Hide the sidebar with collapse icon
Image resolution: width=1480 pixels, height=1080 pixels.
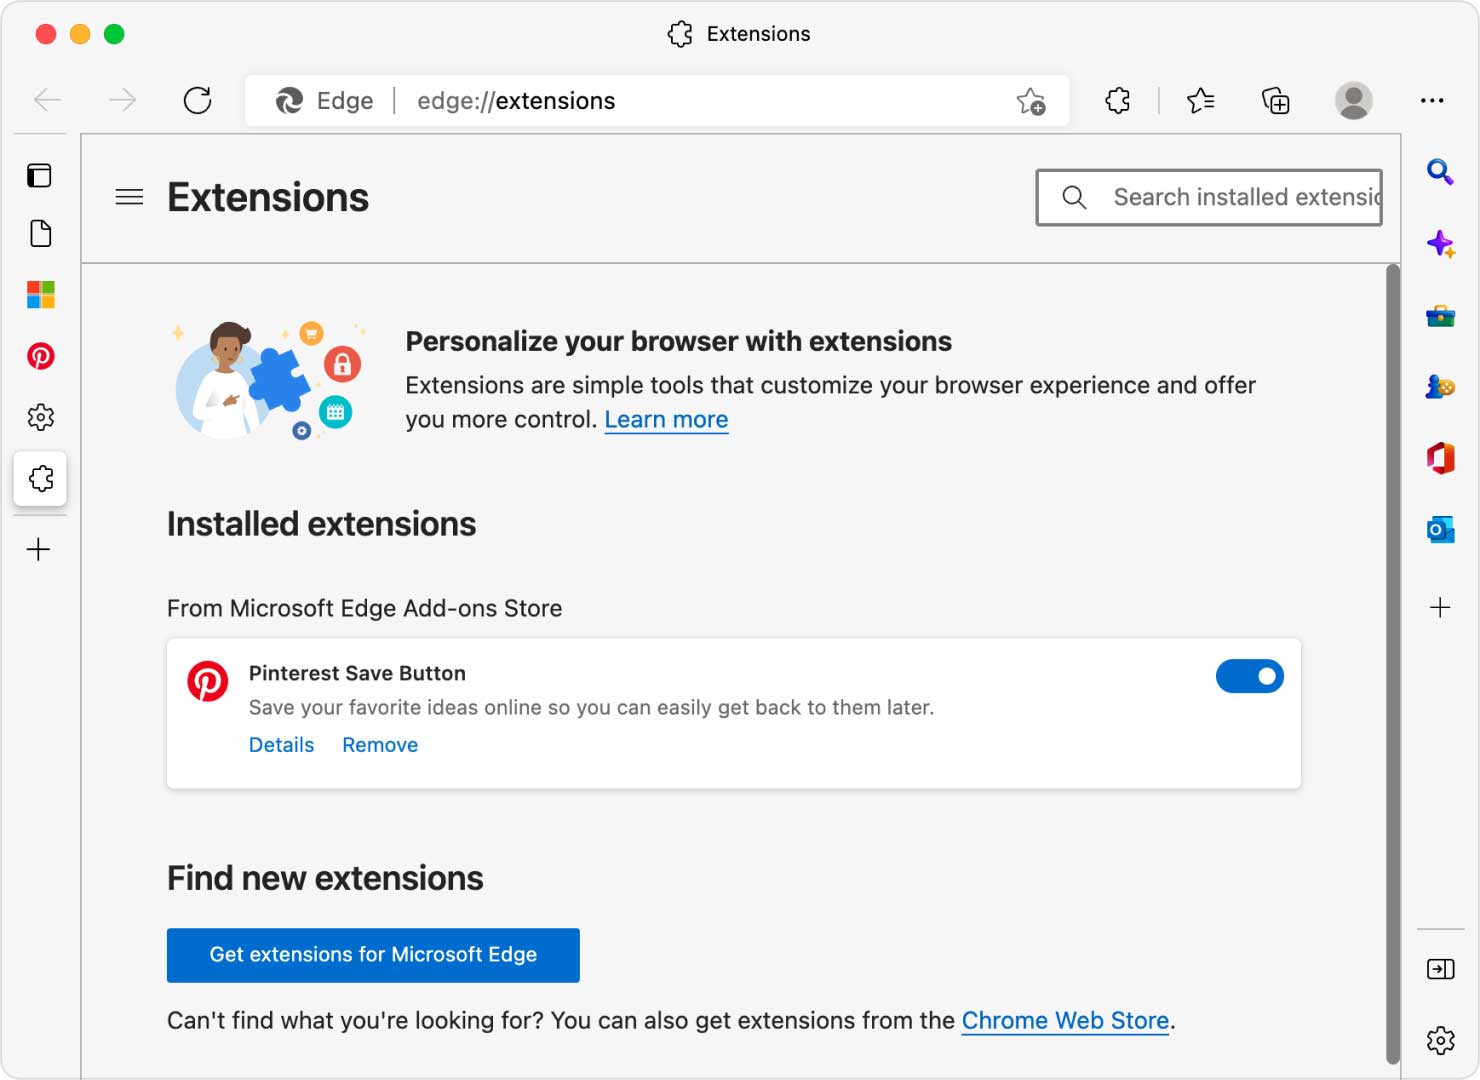1440,969
